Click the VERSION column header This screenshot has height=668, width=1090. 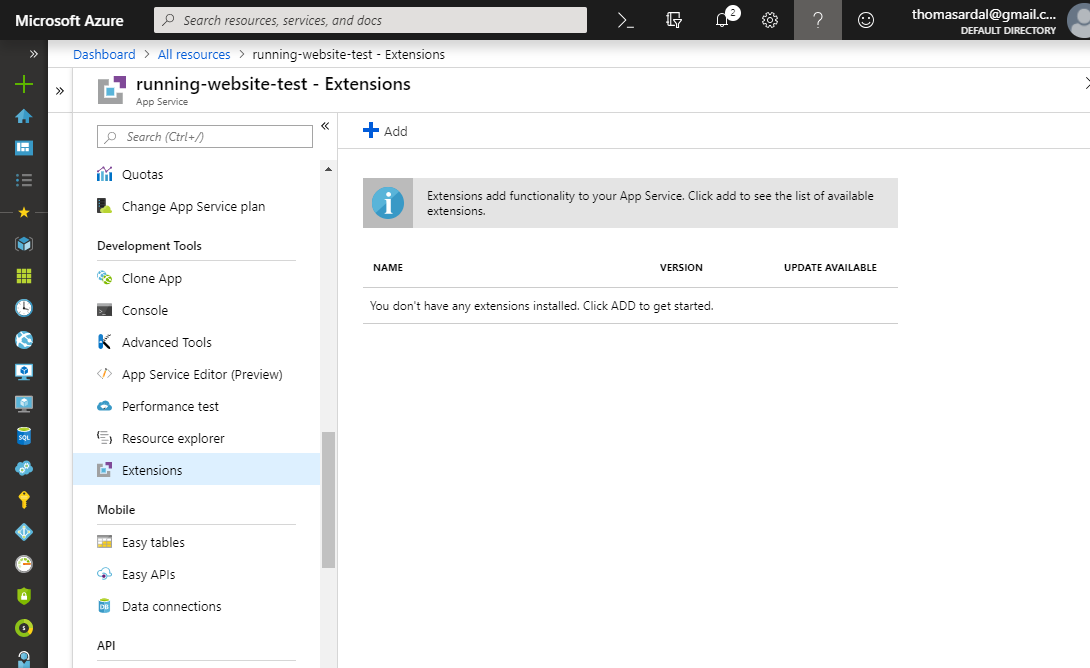681,268
